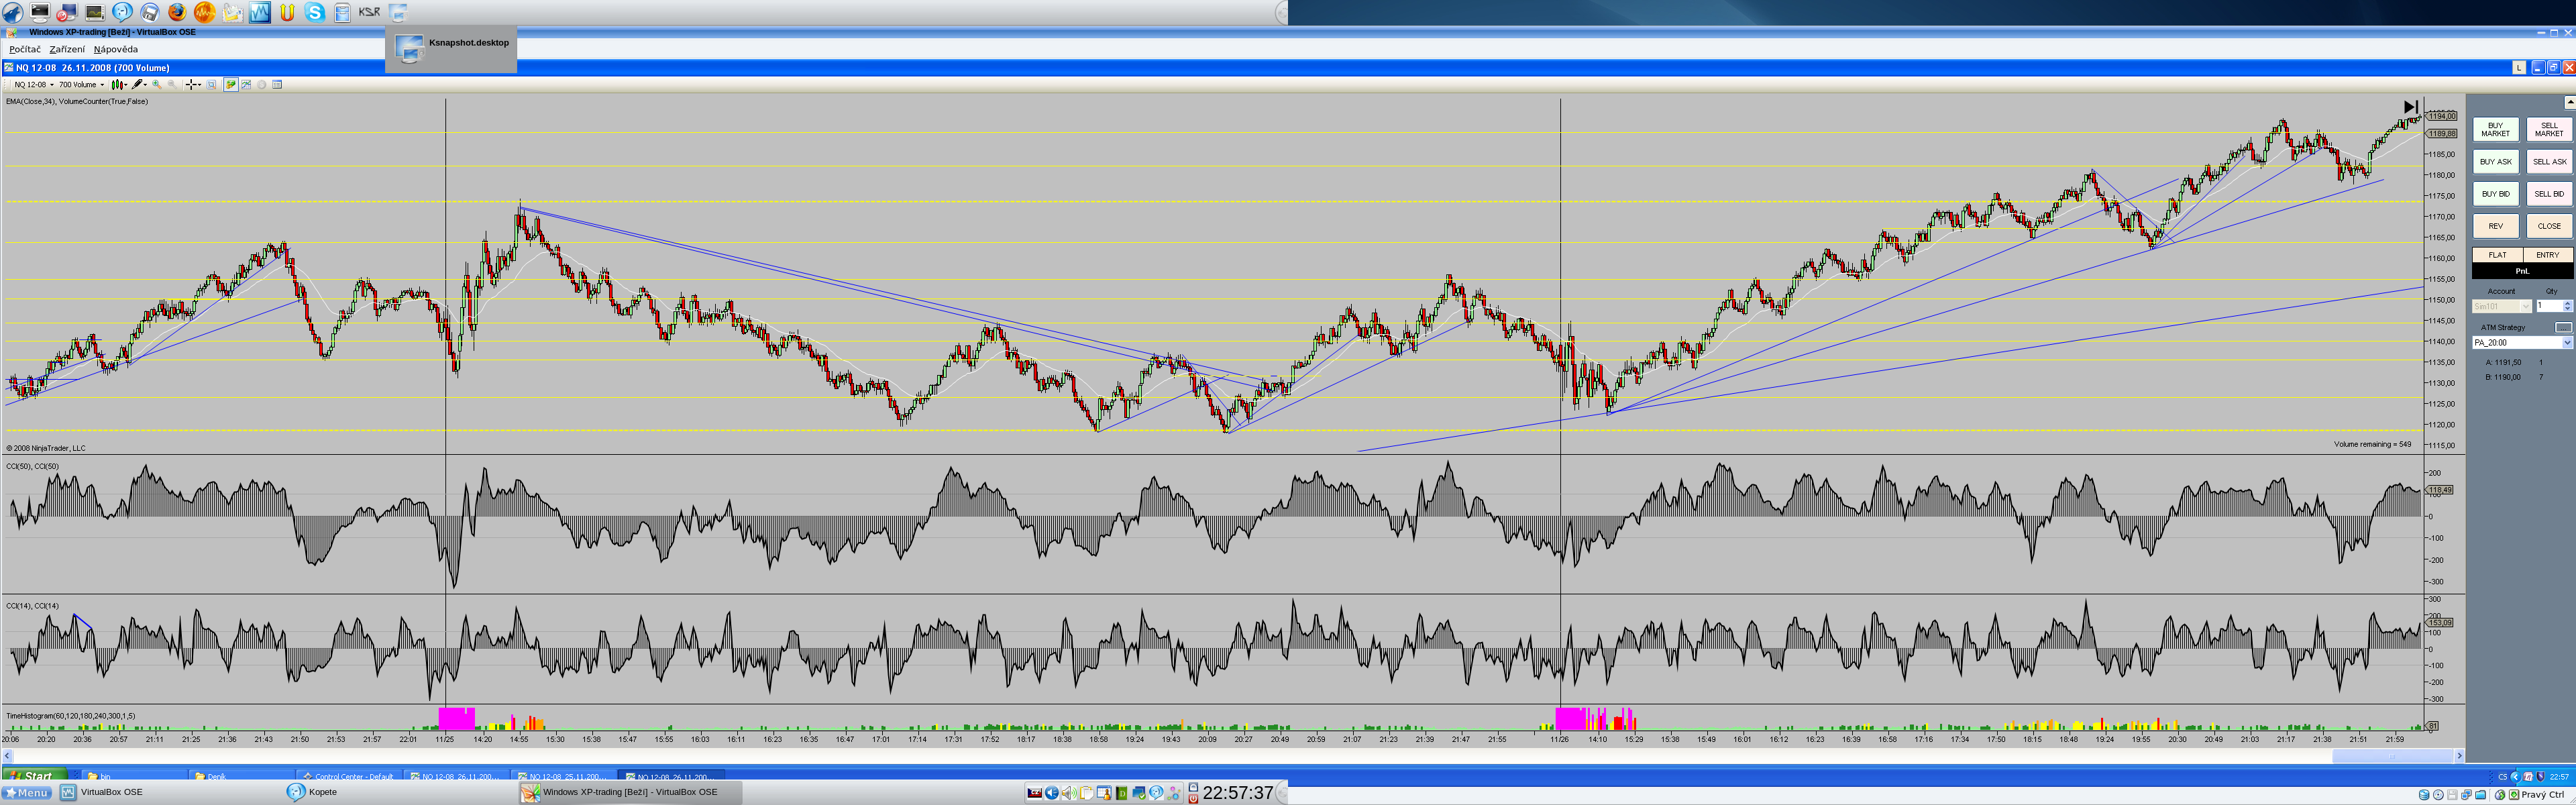Toggle the chart trader money icon
Screen dimensions: 2576x805
231,85
